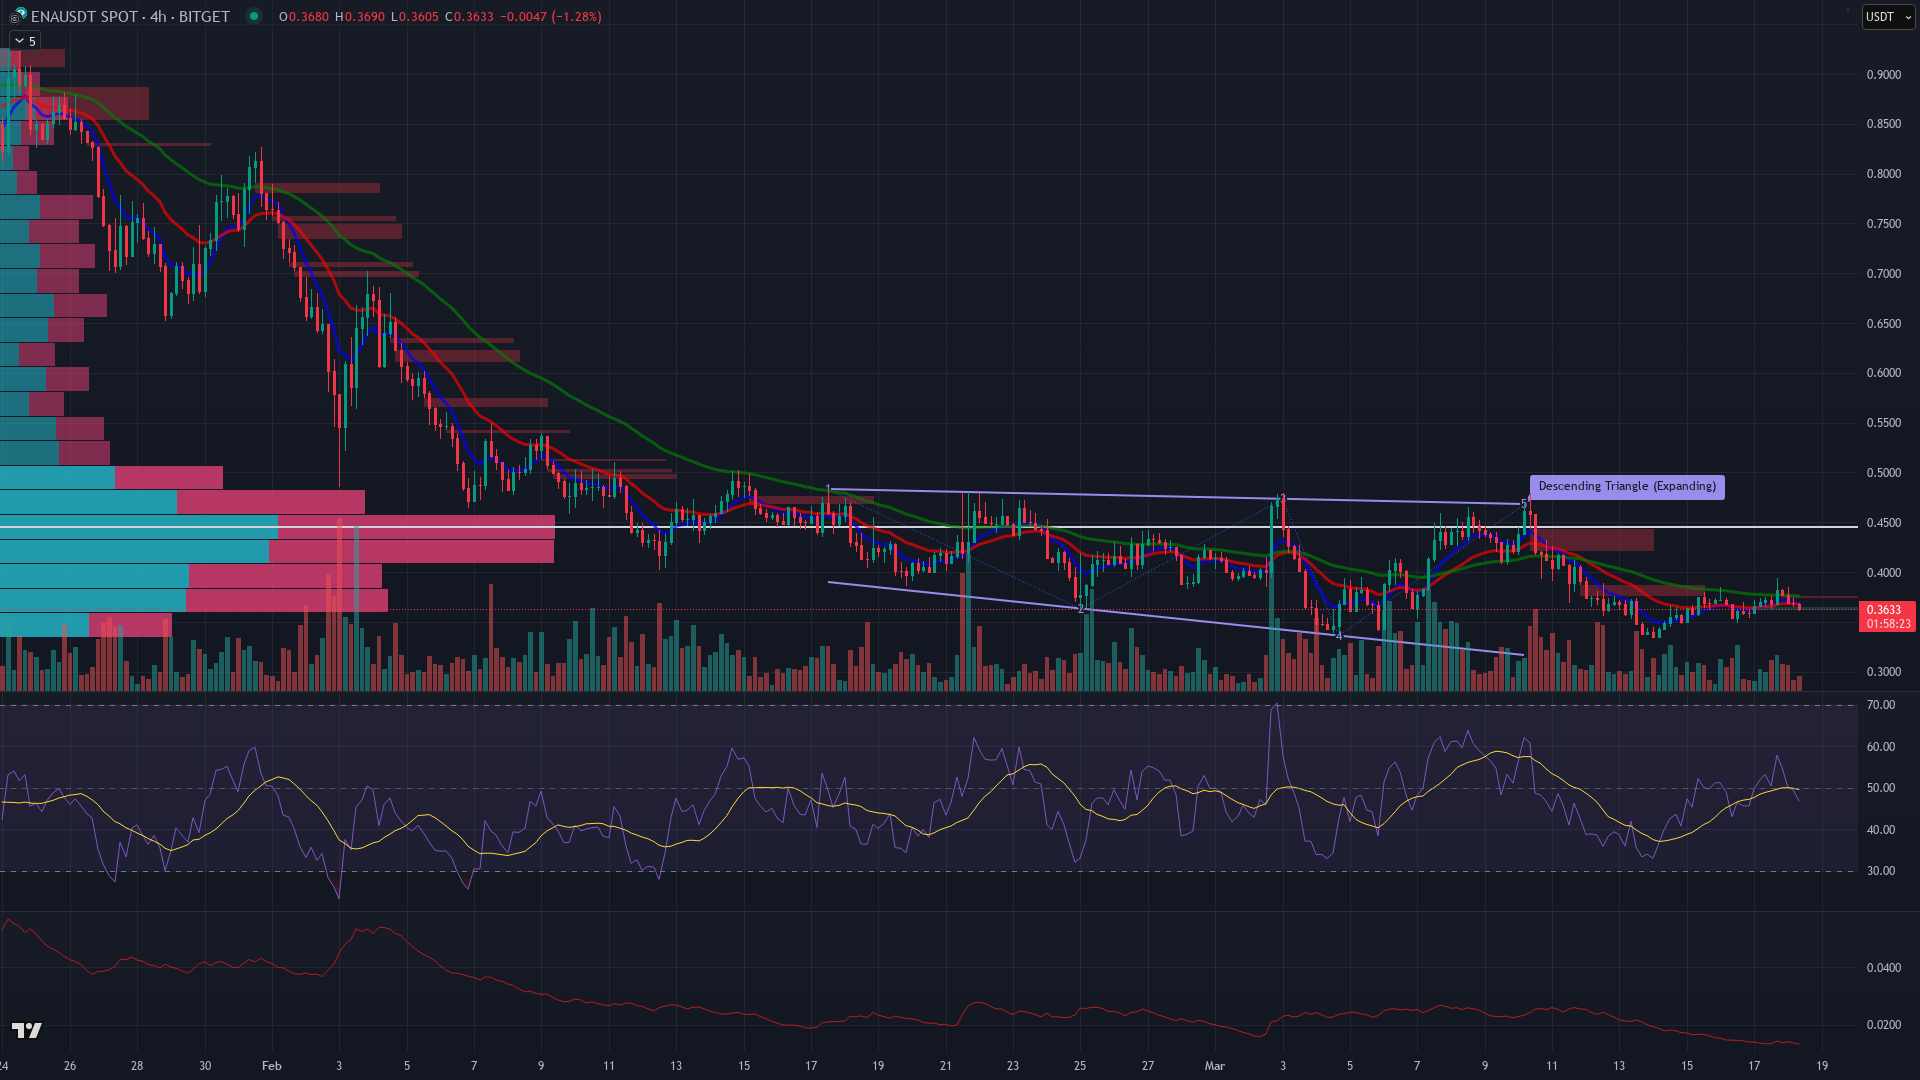Click the 0.9000 price axis label

point(1884,75)
